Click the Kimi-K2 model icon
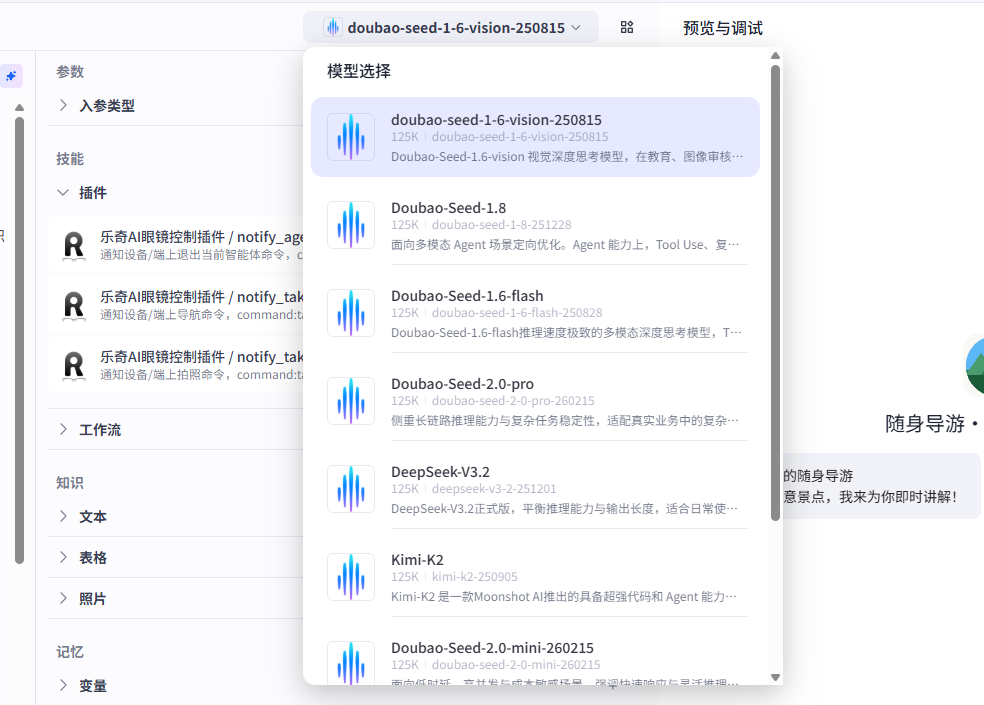Viewport: 984px width, 705px height. tap(351, 576)
